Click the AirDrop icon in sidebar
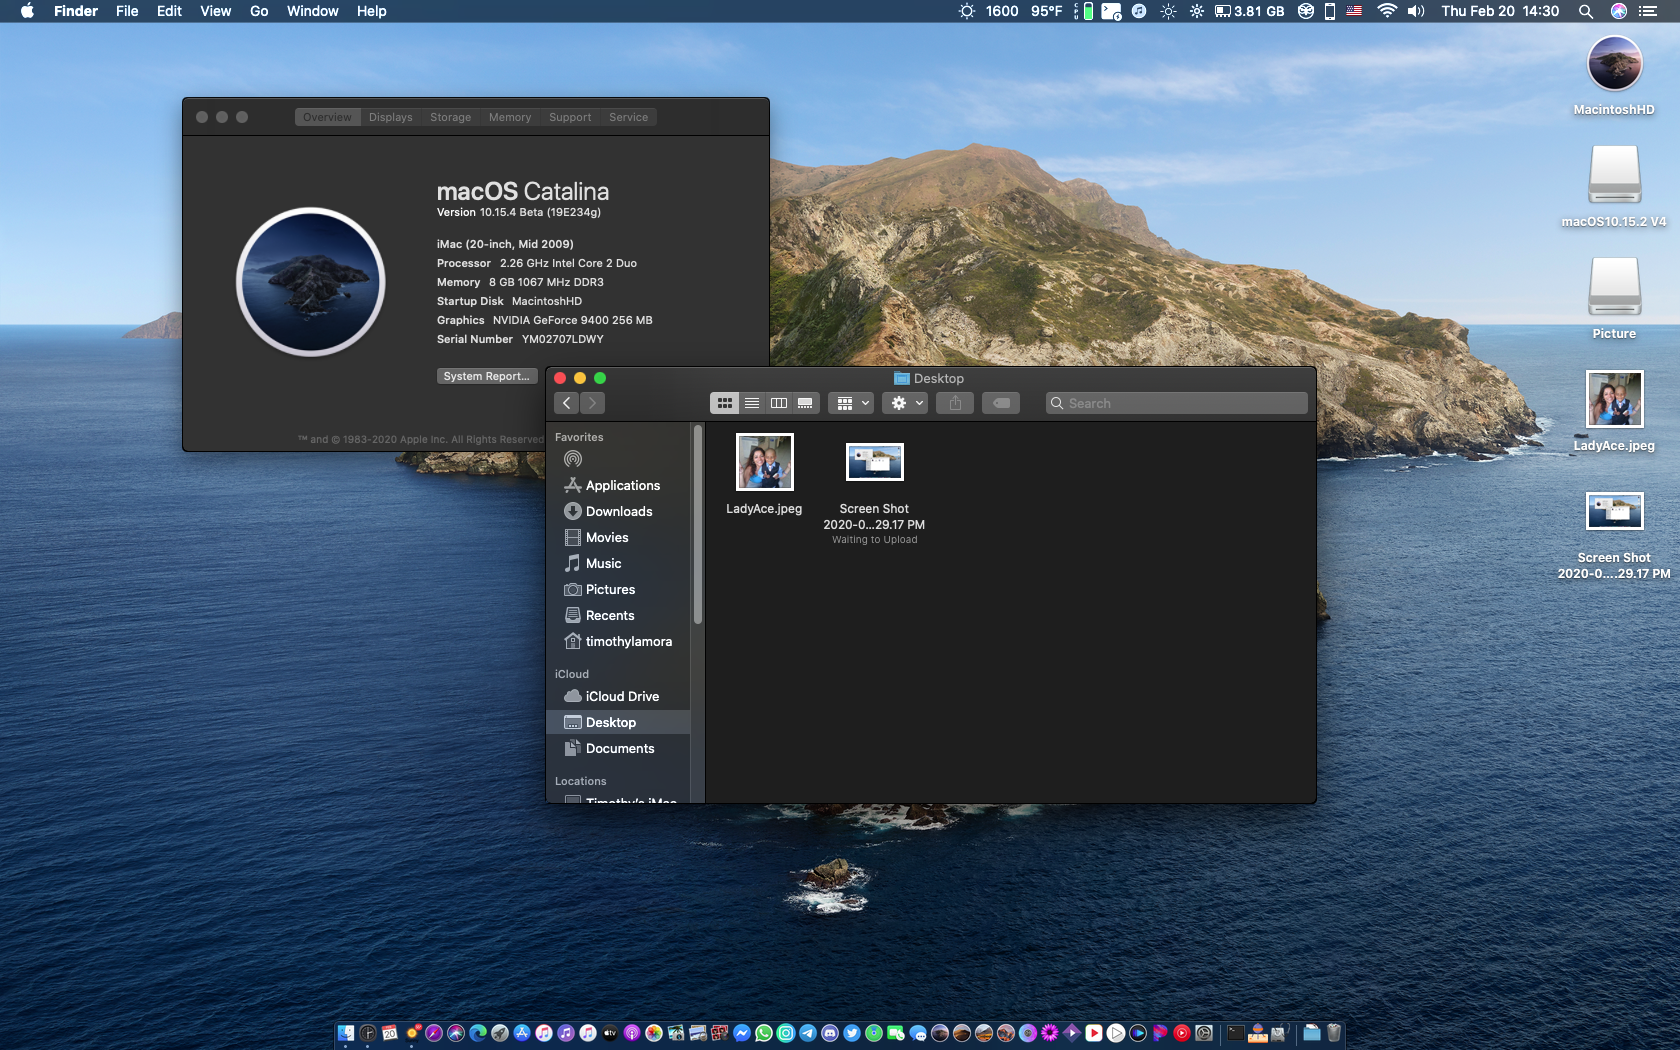Image resolution: width=1680 pixels, height=1050 pixels. tap(573, 459)
